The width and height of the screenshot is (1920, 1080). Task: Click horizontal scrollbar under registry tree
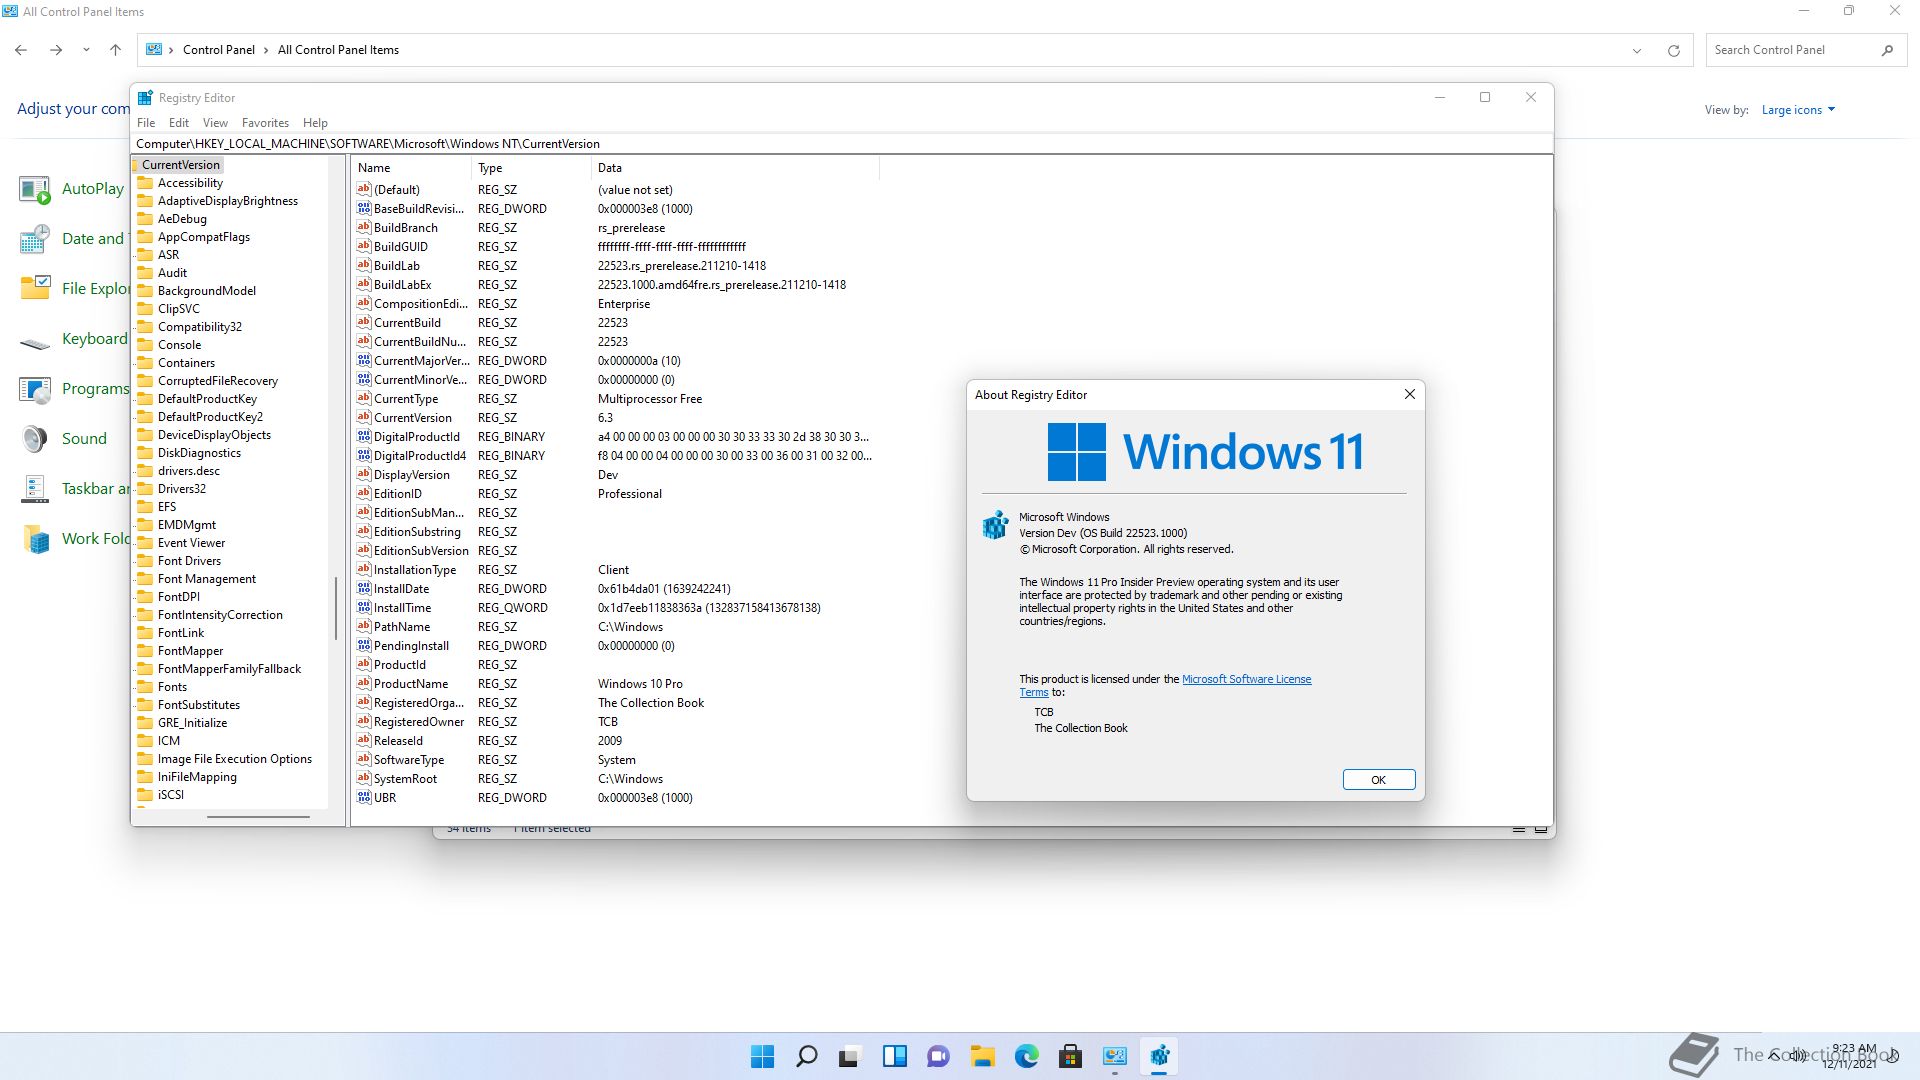[258, 817]
